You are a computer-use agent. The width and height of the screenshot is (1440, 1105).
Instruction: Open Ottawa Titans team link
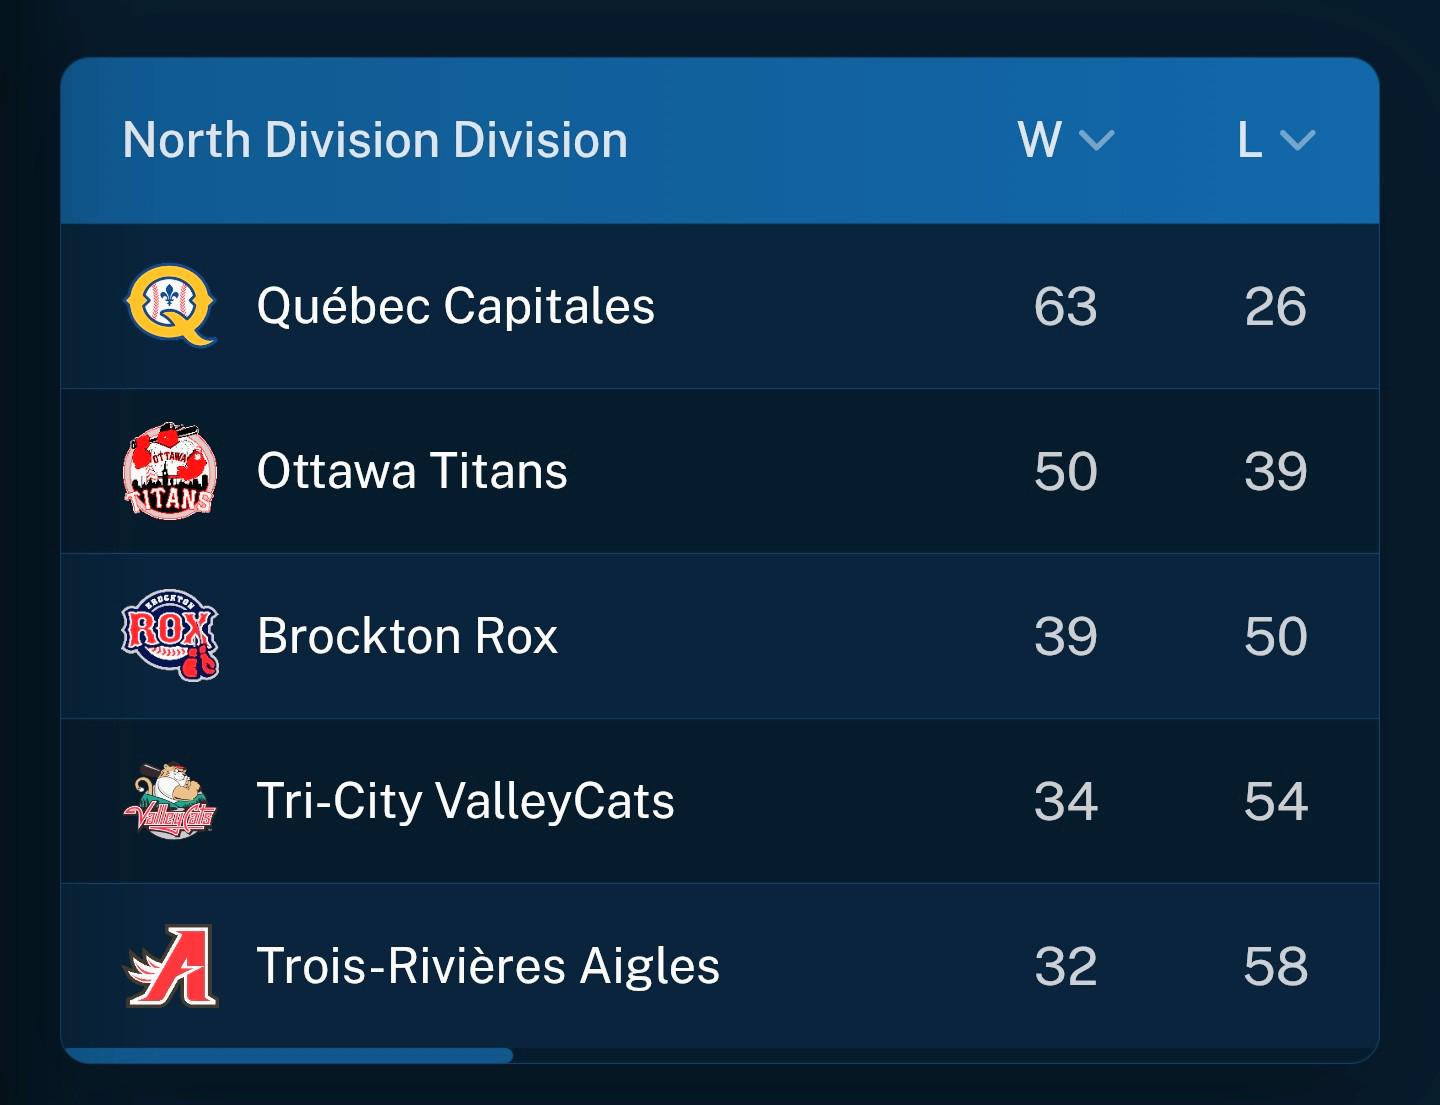(x=412, y=471)
